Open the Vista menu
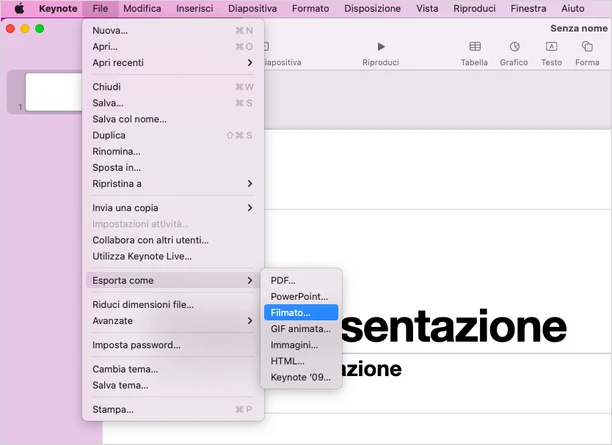Screen dimensions: 612x445 (427, 8)
